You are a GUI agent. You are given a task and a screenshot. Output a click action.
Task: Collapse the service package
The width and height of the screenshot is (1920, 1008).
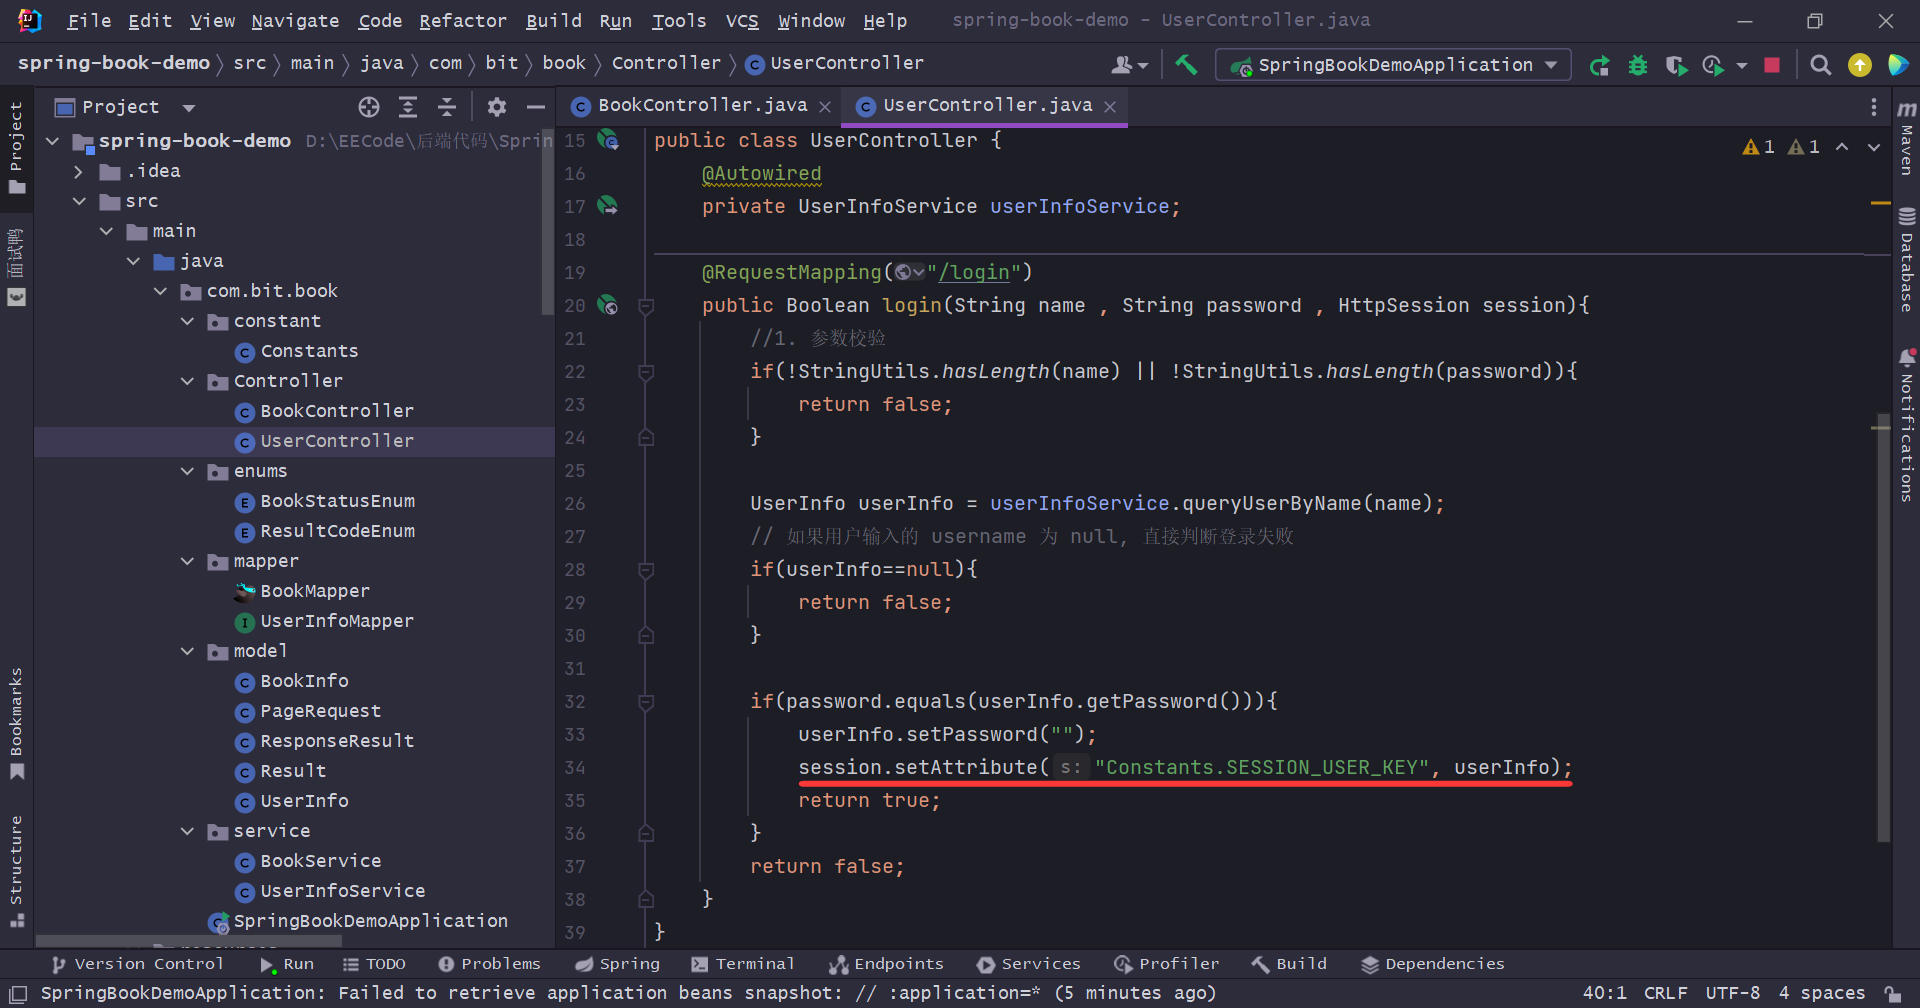[187, 832]
